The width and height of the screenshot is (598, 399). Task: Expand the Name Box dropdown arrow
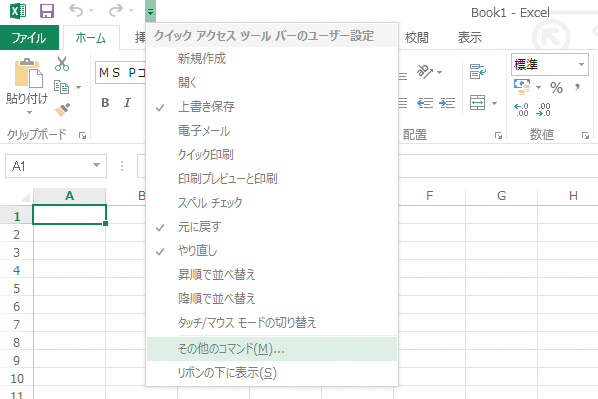pos(96,166)
